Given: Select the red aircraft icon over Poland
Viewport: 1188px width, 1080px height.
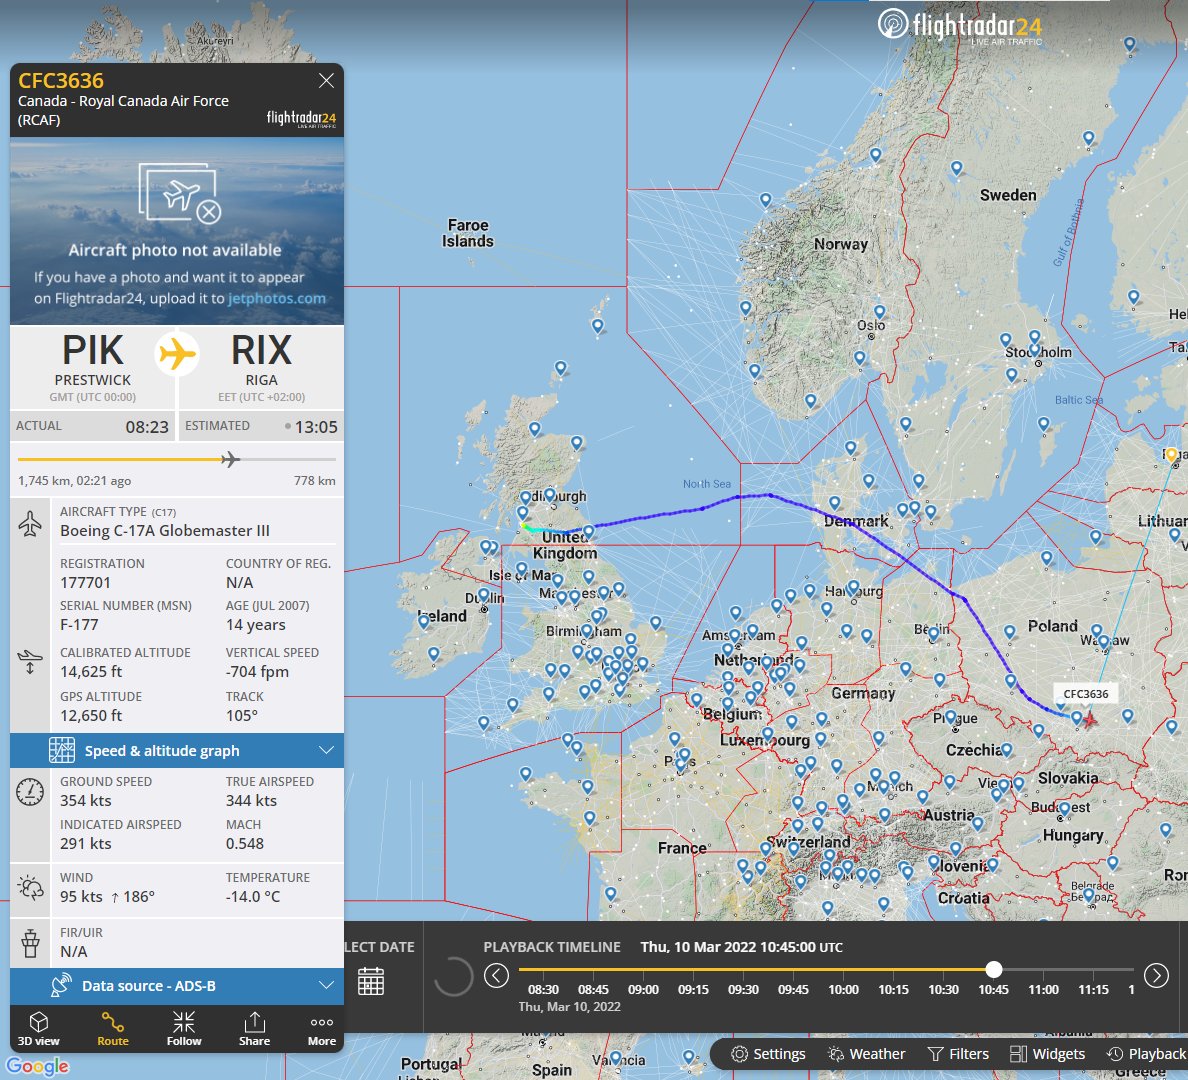Looking at the screenshot, I should 1090,719.
